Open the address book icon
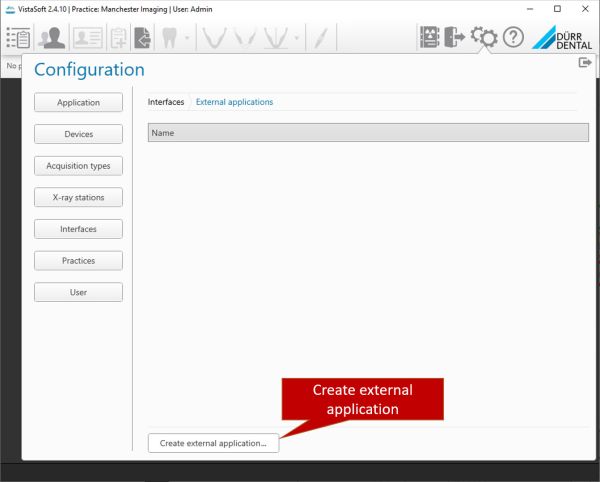600x482 pixels. (x=430, y=38)
